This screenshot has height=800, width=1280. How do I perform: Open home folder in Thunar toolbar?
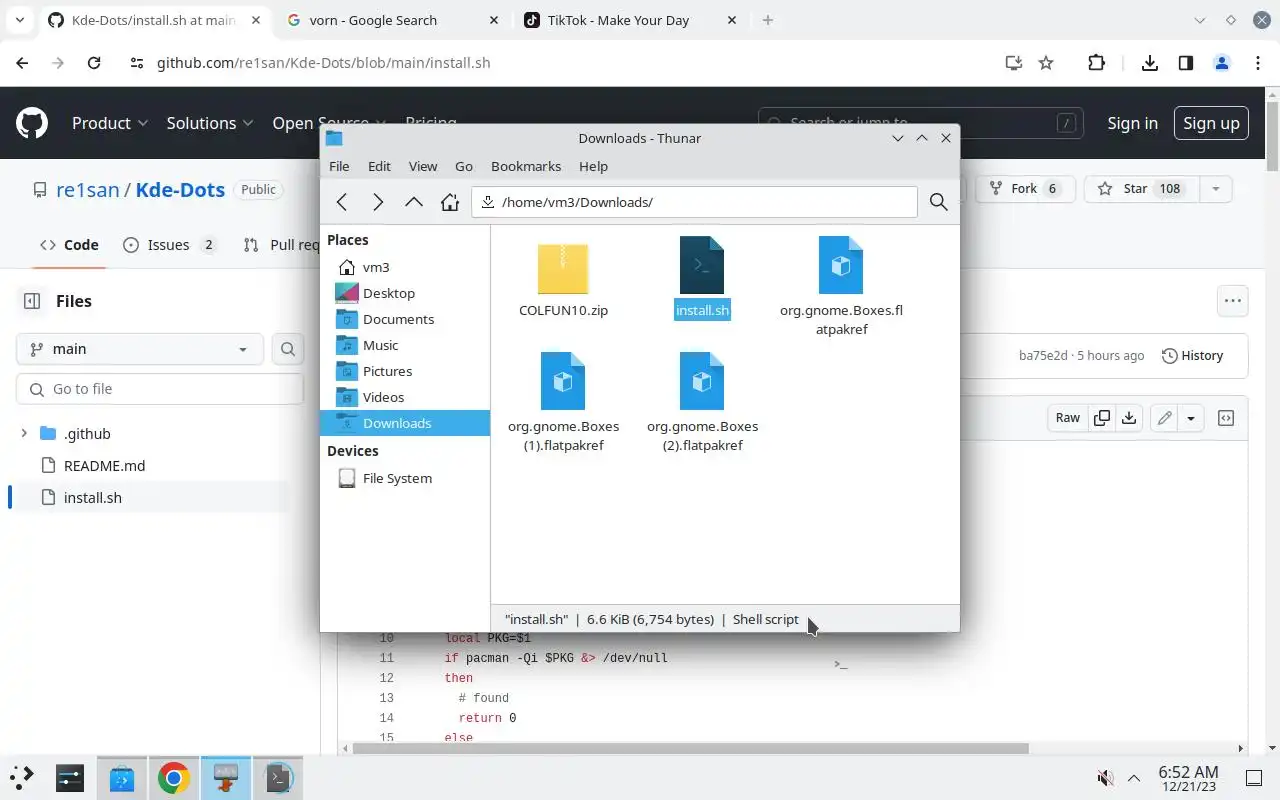pos(450,202)
